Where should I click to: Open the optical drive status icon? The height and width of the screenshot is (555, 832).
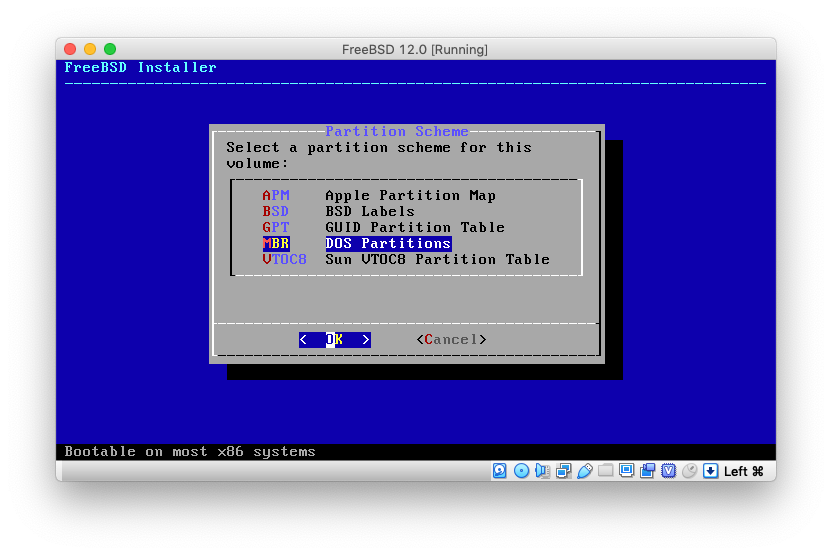point(521,471)
